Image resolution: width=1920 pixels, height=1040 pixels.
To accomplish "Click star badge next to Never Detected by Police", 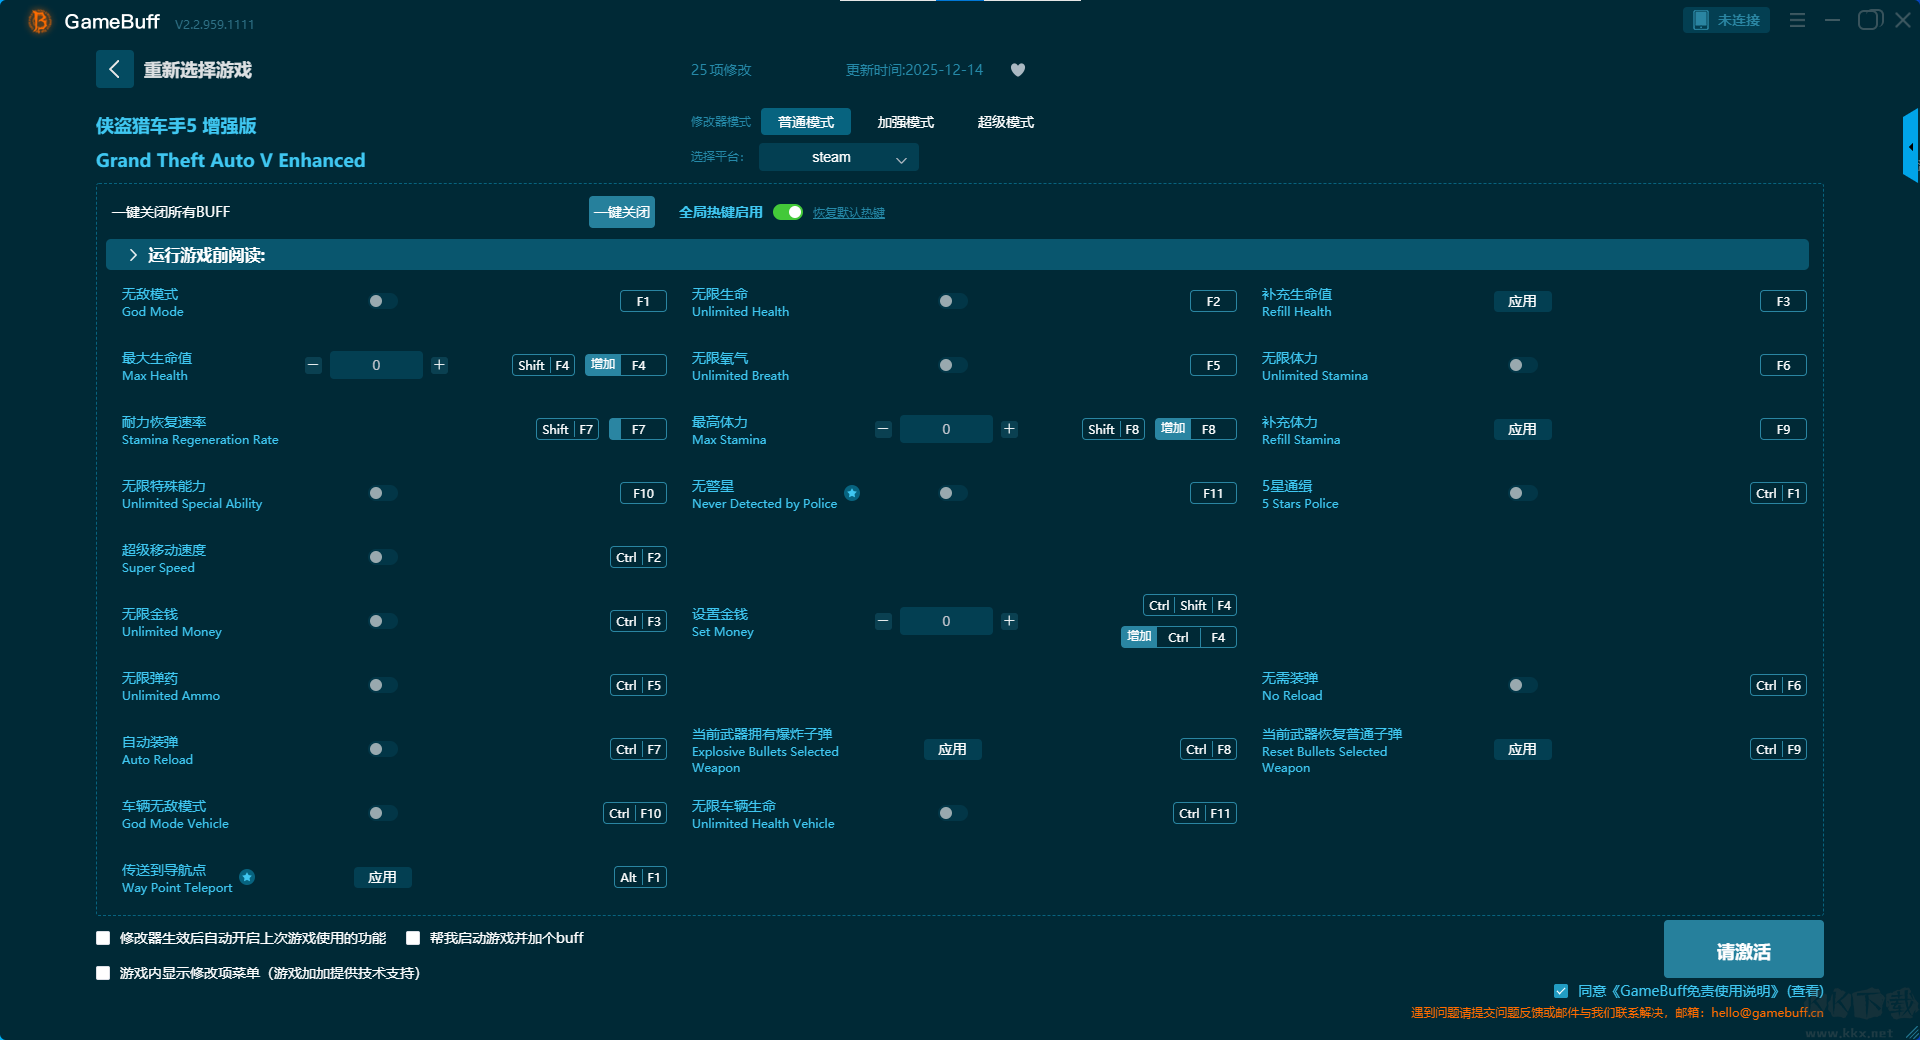I will [x=852, y=493].
